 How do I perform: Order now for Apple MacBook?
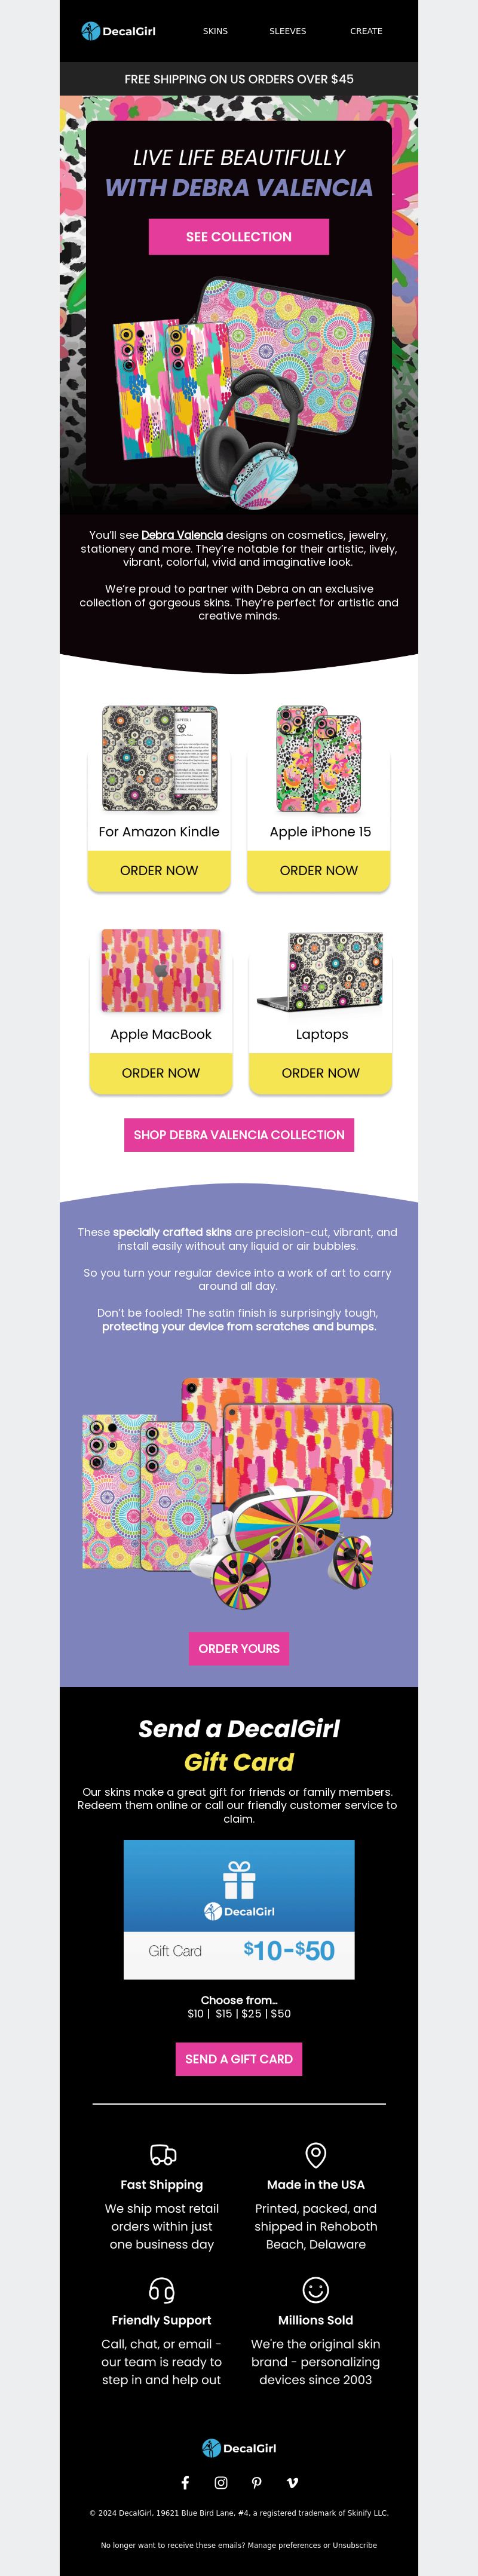161,1073
